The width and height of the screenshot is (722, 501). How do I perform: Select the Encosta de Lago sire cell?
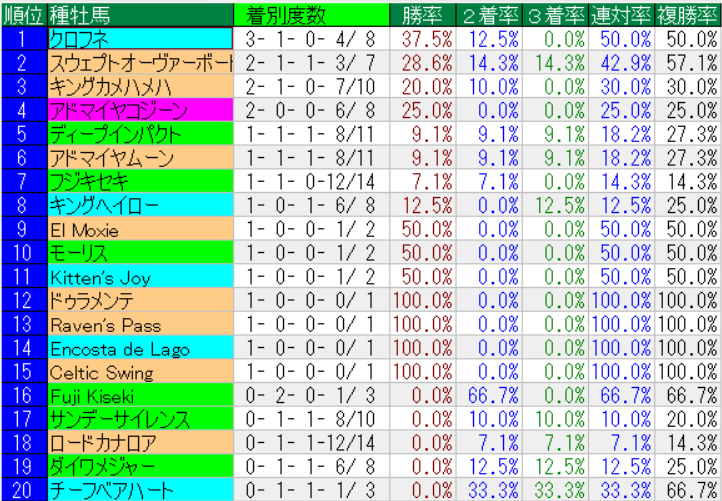[x=140, y=347]
